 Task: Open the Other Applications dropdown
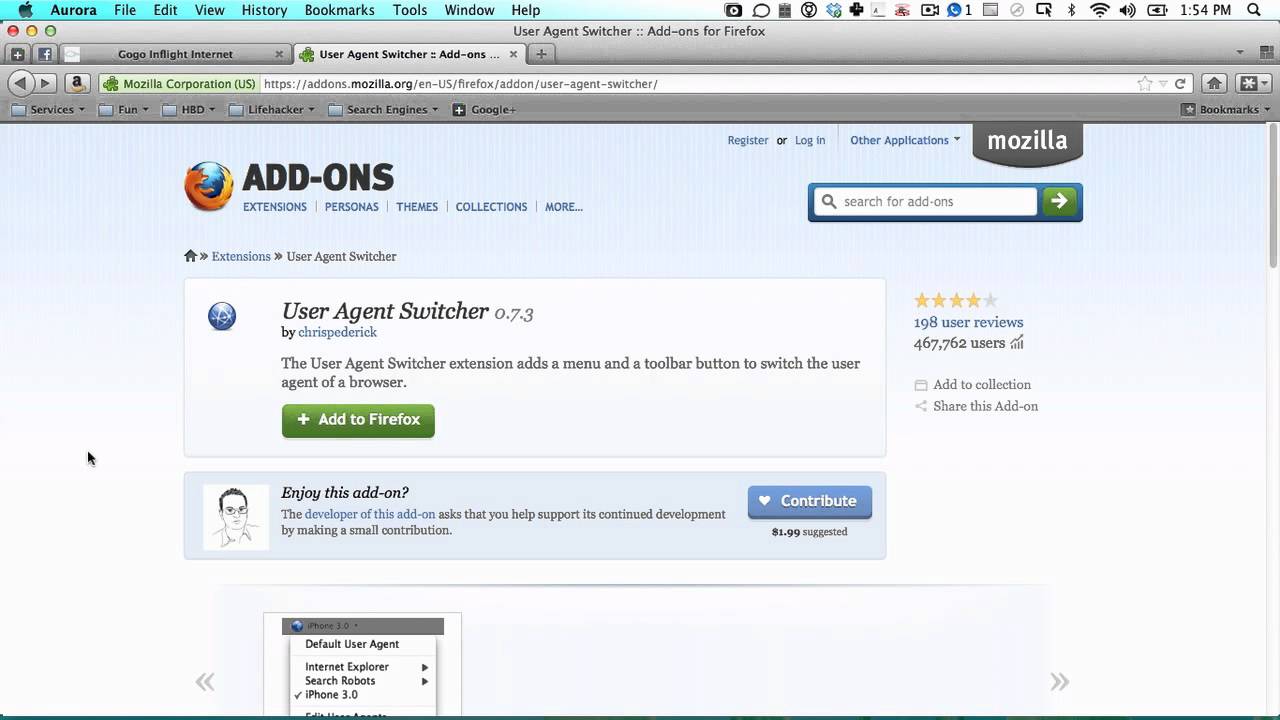click(905, 140)
